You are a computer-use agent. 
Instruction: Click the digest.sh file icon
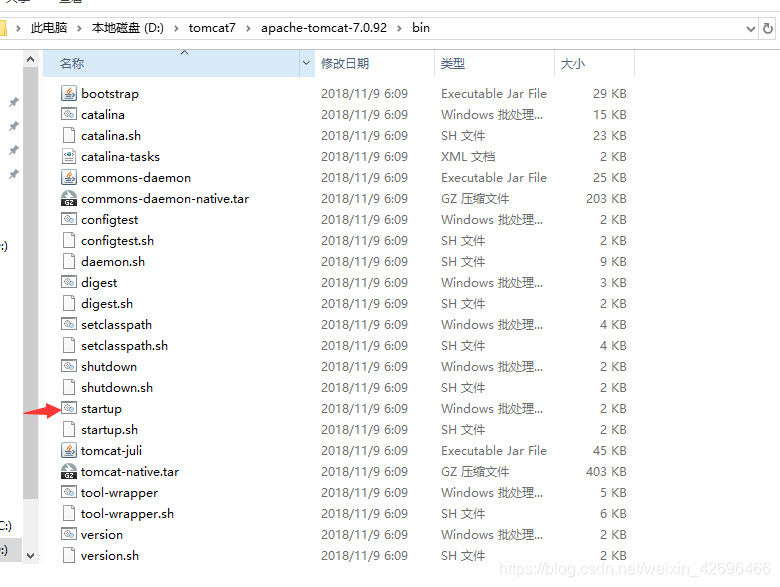tap(69, 303)
